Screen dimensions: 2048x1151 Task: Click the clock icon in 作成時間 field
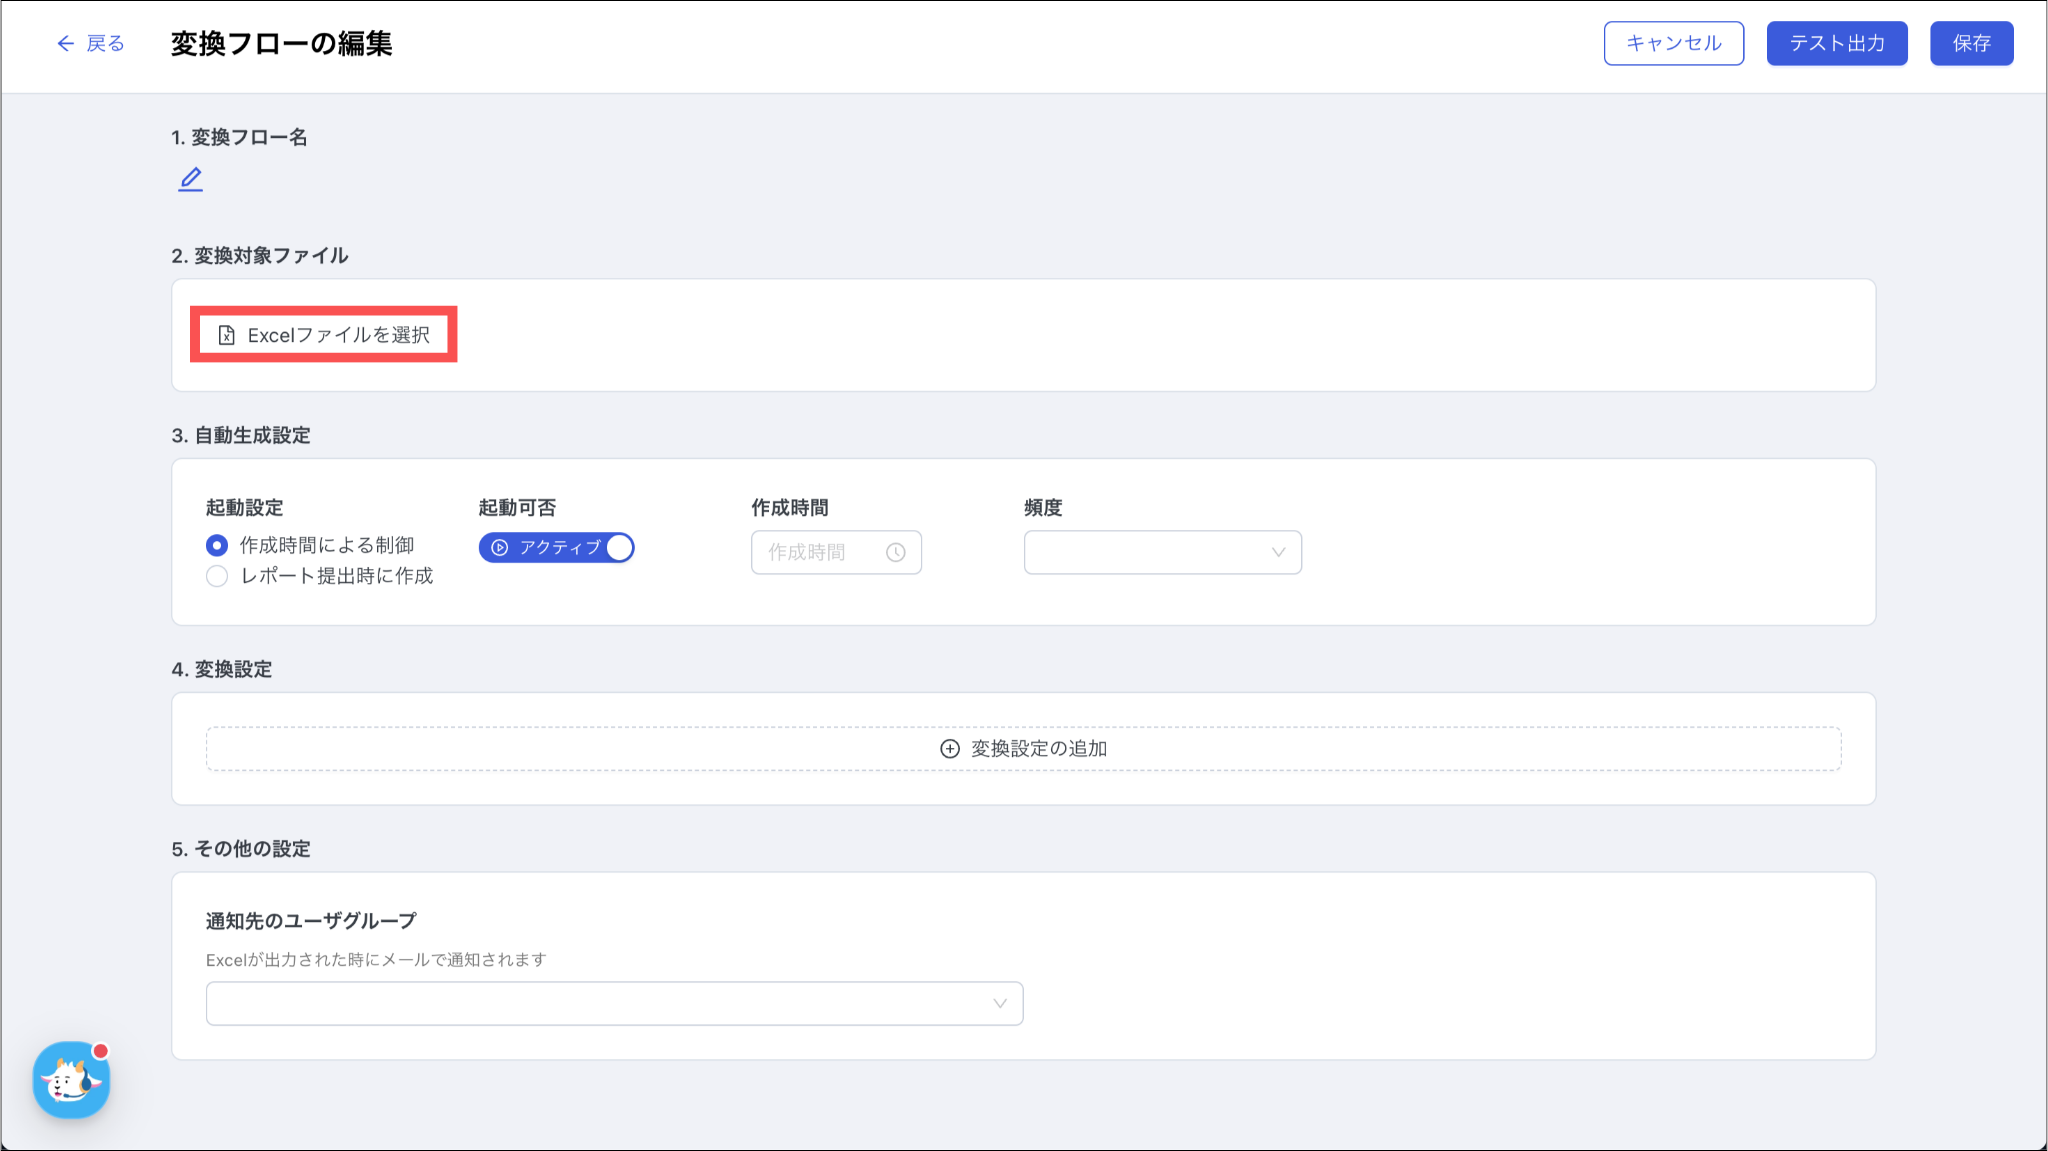(x=895, y=552)
